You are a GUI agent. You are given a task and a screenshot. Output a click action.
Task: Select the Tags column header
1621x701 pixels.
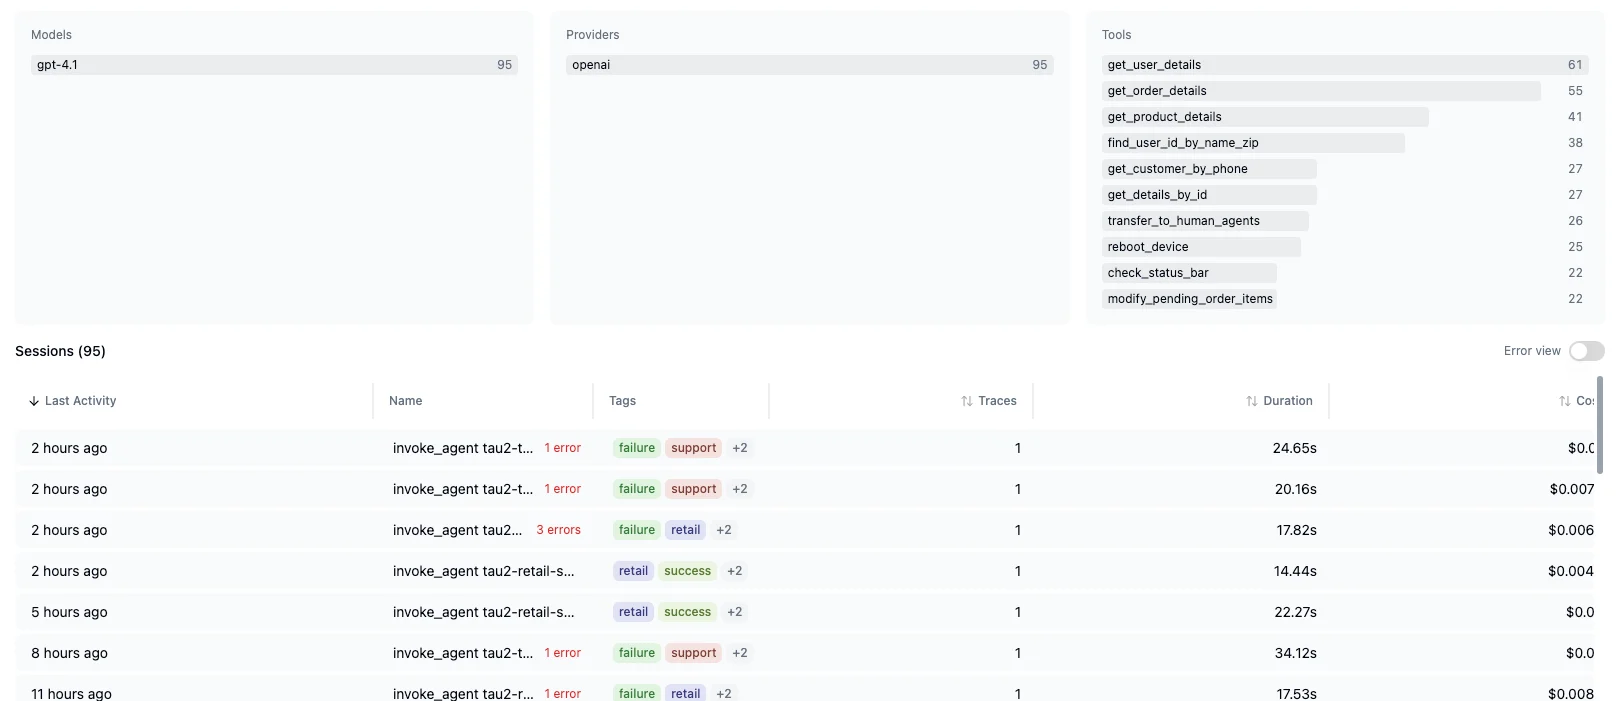click(622, 401)
